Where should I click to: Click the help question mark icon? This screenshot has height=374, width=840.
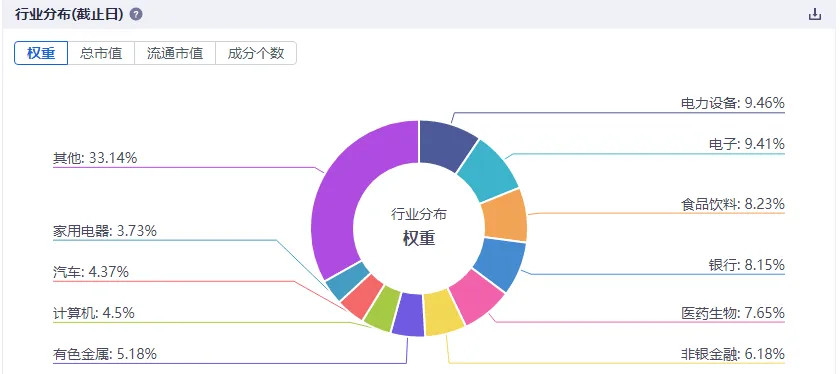tap(136, 14)
